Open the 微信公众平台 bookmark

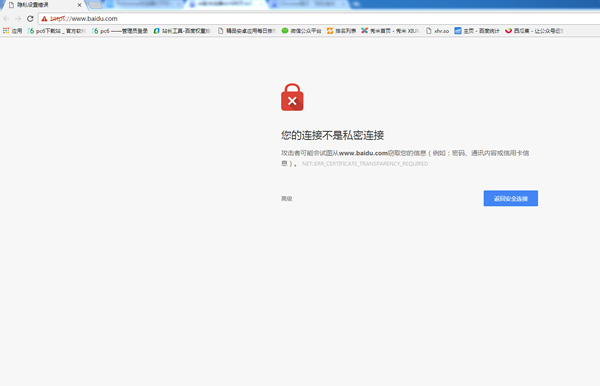pyautogui.click(x=302, y=31)
